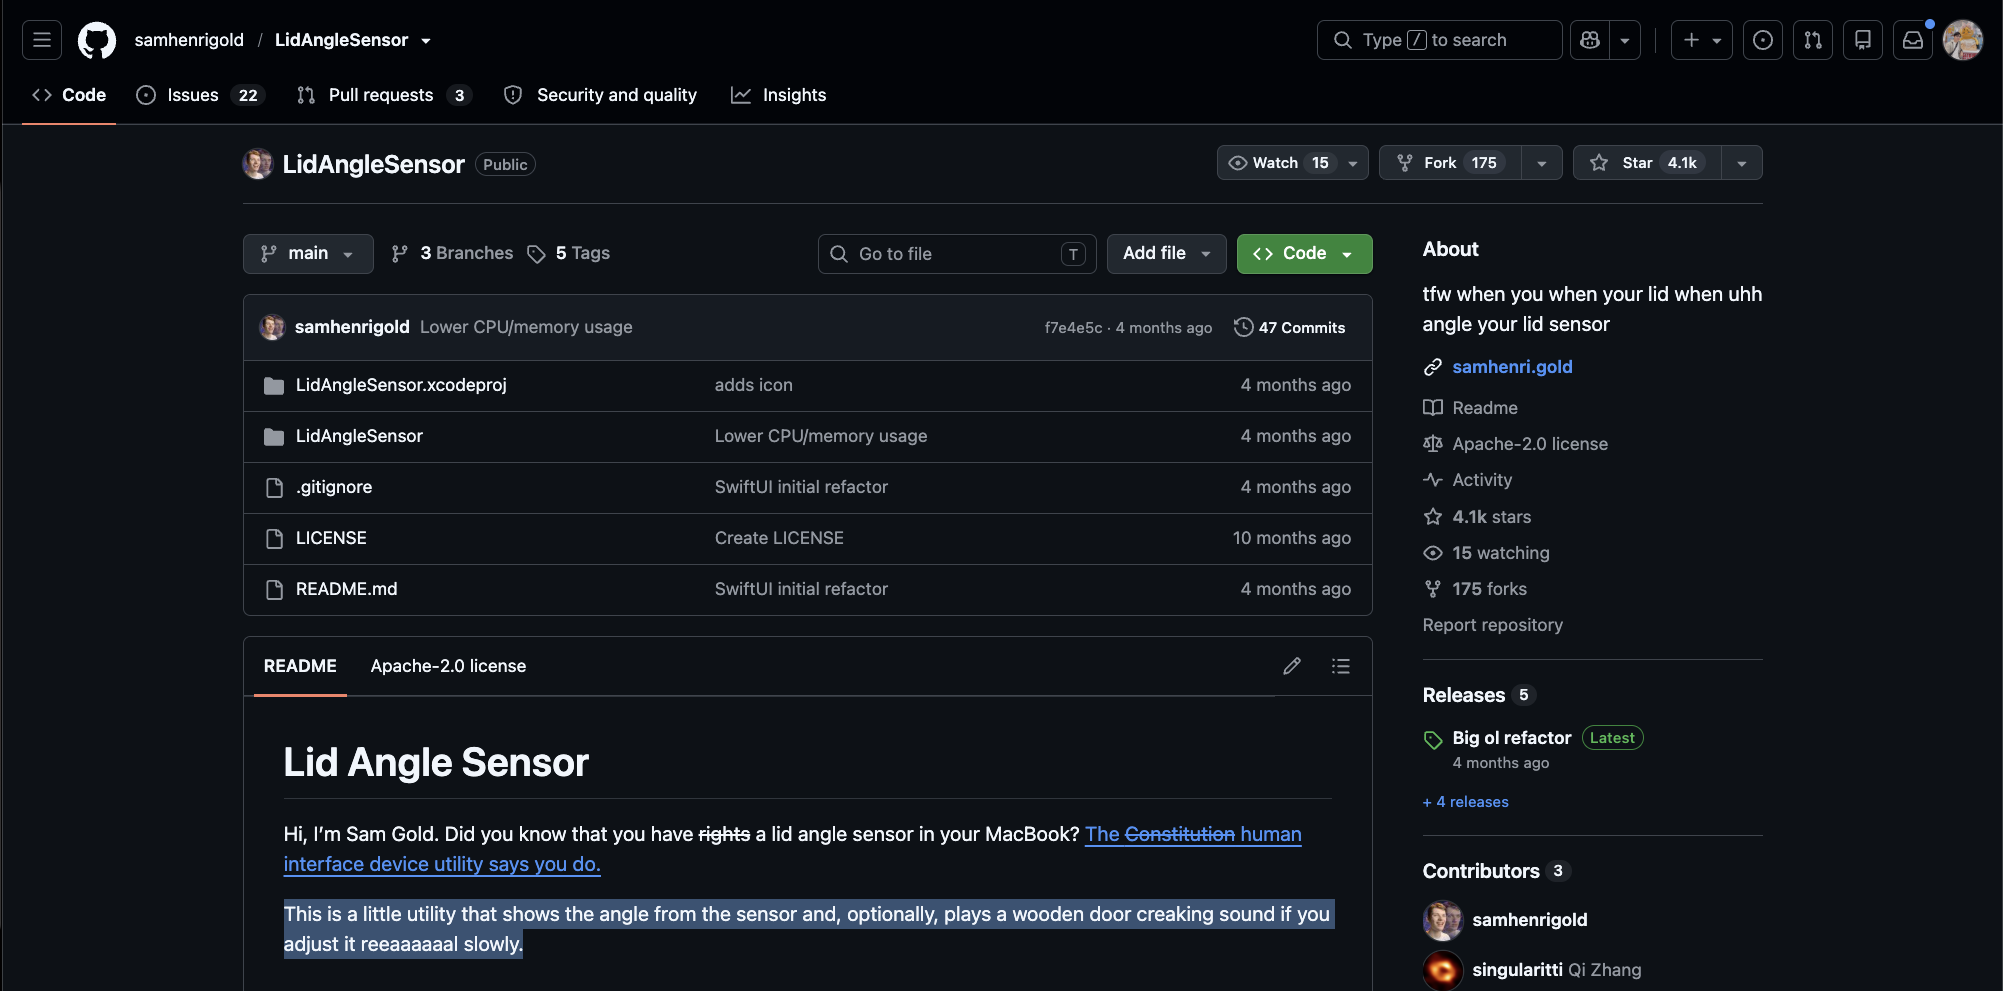Click the Report repository link

pyautogui.click(x=1493, y=625)
